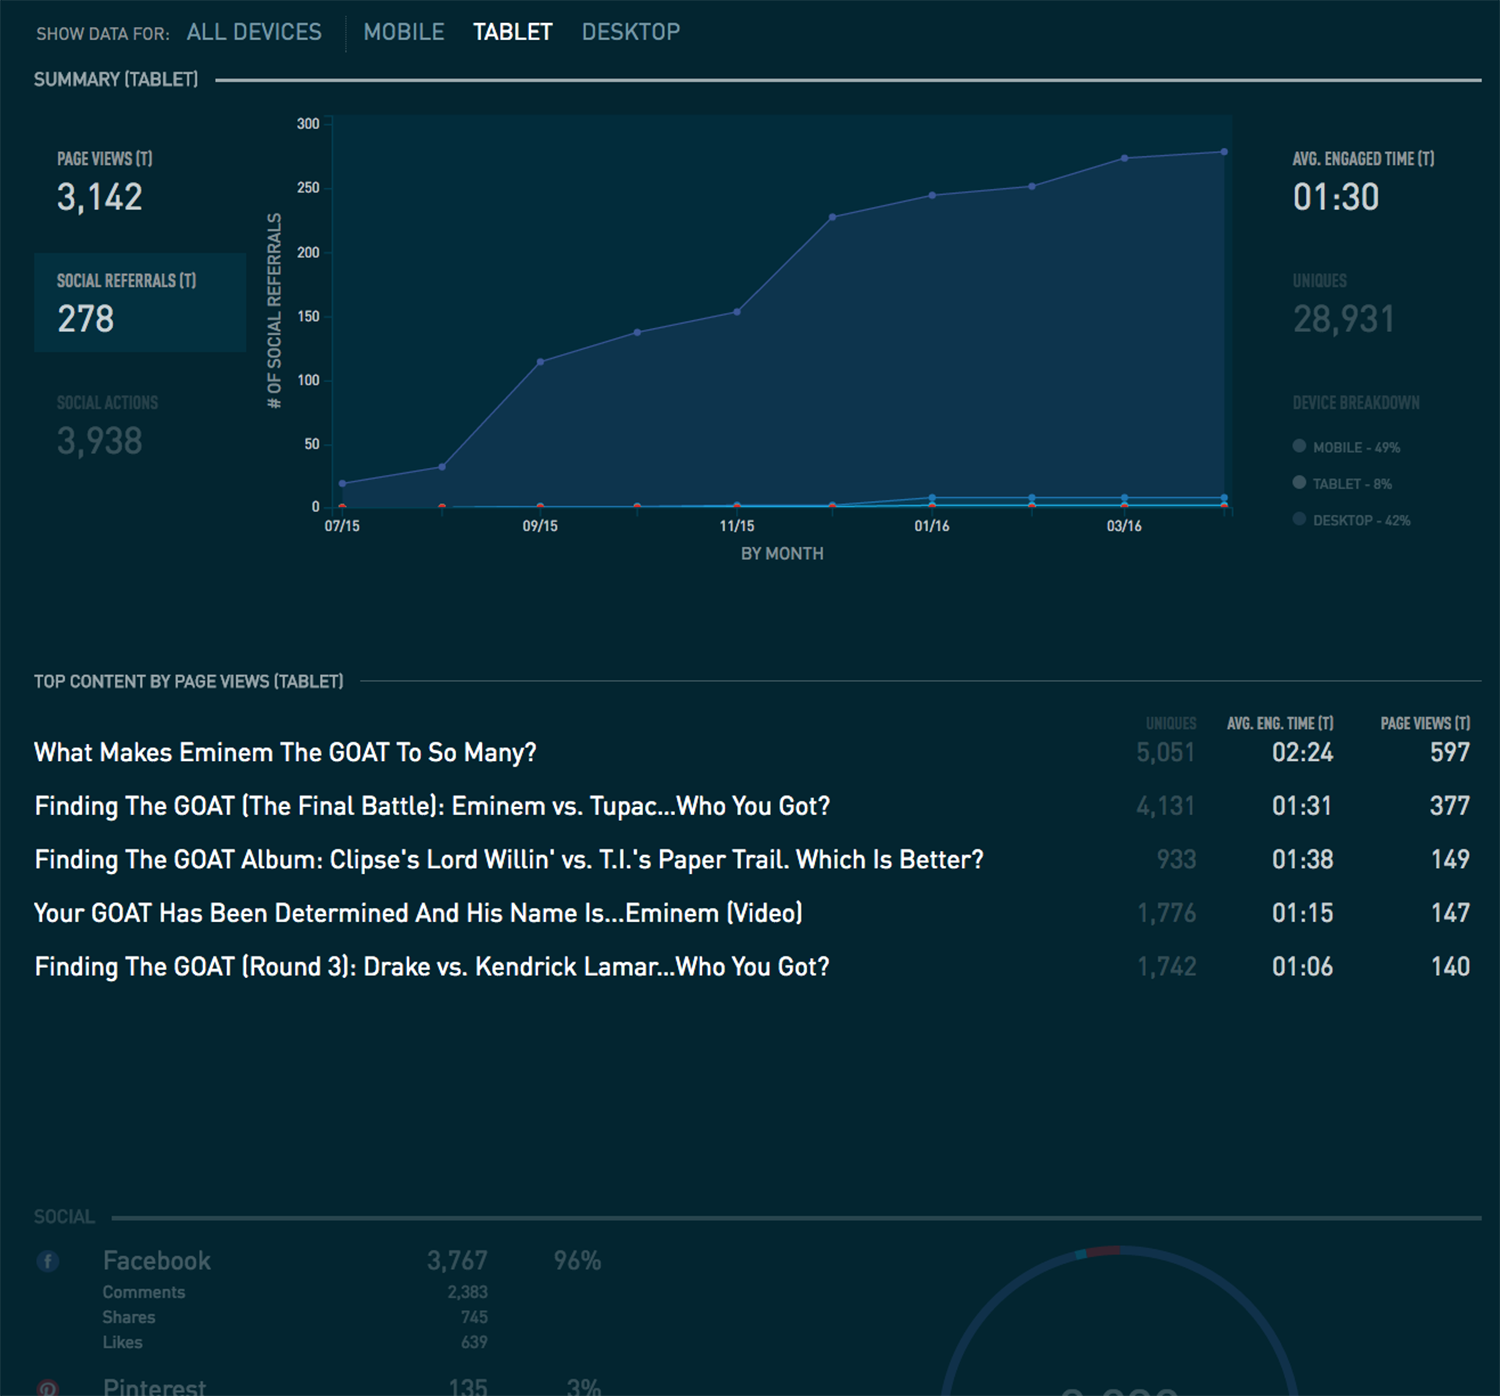Screen dimensions: 1500x1396
Task: Select the Tablet device tab
Action: point(512,32)
